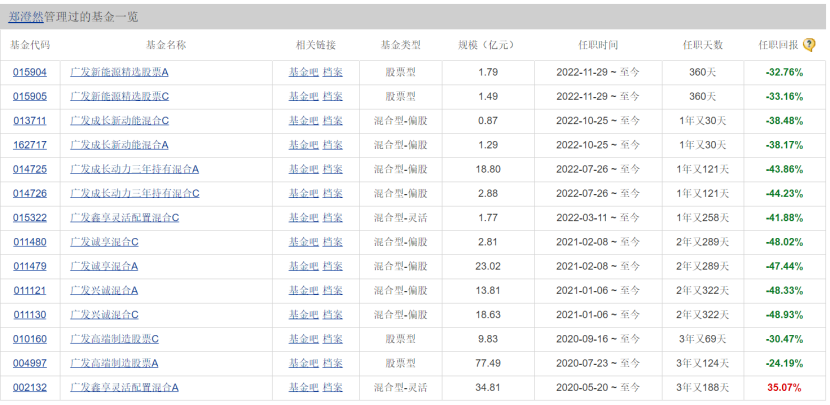Image resolution: width=830 pixels, height=405 pixels.
Task: Open 档案 link in the 011479 row
Action: [x=332, y=266]
